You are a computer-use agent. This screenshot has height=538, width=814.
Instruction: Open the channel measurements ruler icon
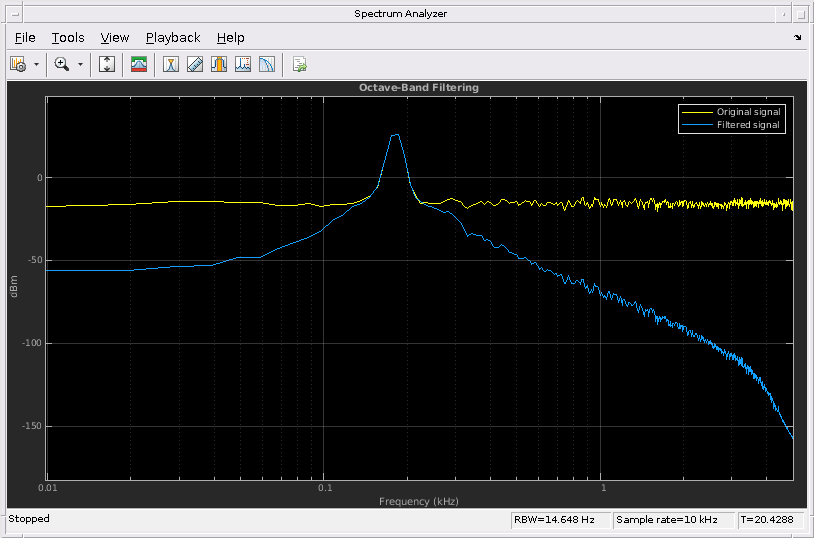click(x=195, y=64)
